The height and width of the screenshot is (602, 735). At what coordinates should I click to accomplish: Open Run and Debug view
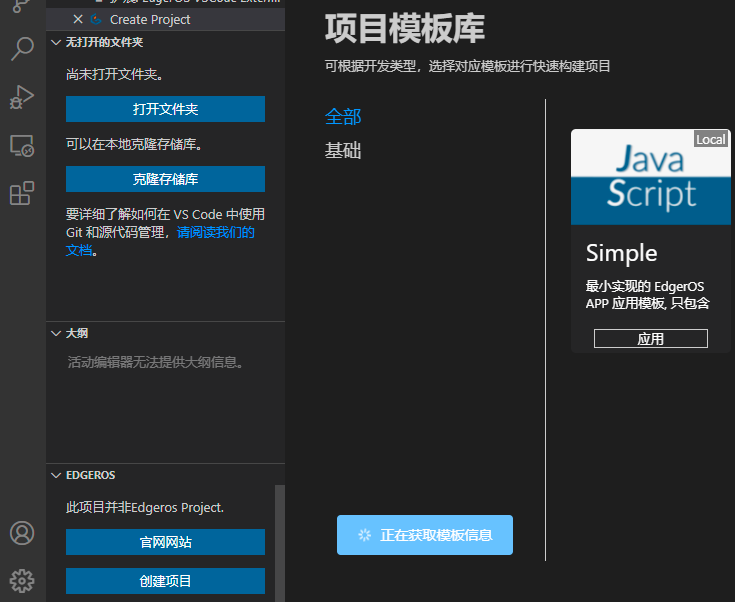pyautogui.click(x=22, y=97)
